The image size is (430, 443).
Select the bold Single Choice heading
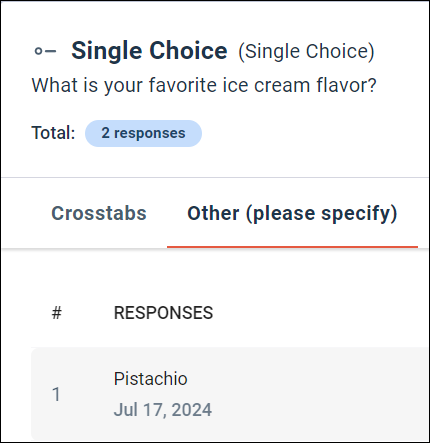pyautogui.click(x=149, y=51)
